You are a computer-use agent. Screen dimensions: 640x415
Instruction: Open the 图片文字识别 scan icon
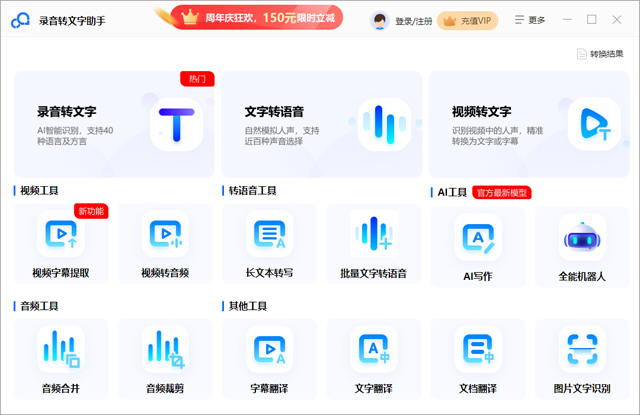[x=582, y=349]
